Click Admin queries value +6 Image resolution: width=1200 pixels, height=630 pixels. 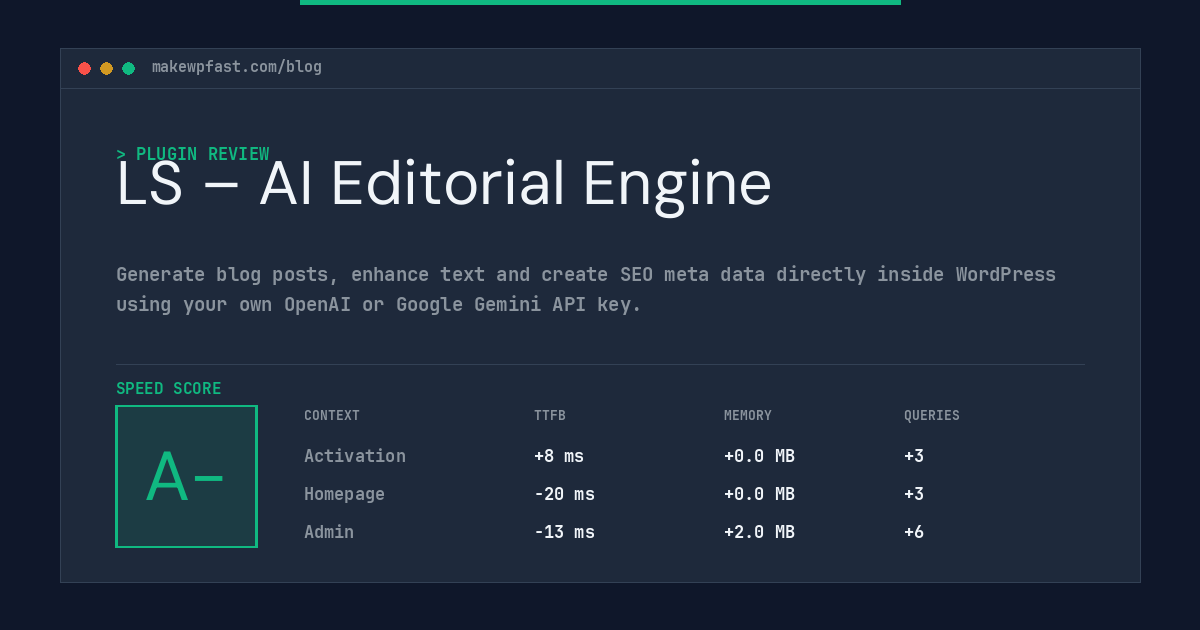(914, 532)
